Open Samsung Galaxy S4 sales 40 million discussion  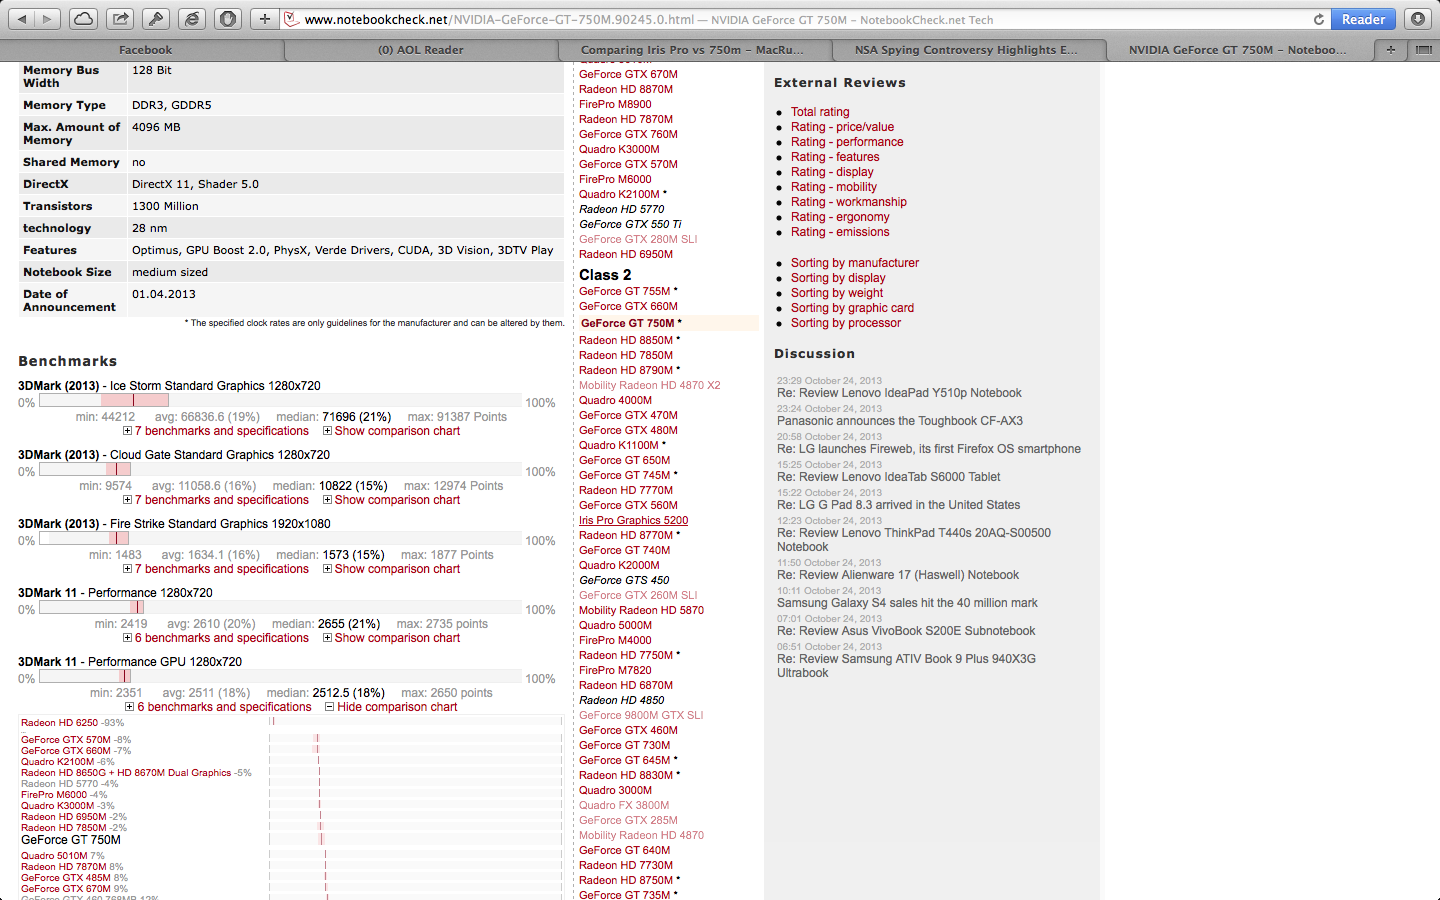click(907, 603)
